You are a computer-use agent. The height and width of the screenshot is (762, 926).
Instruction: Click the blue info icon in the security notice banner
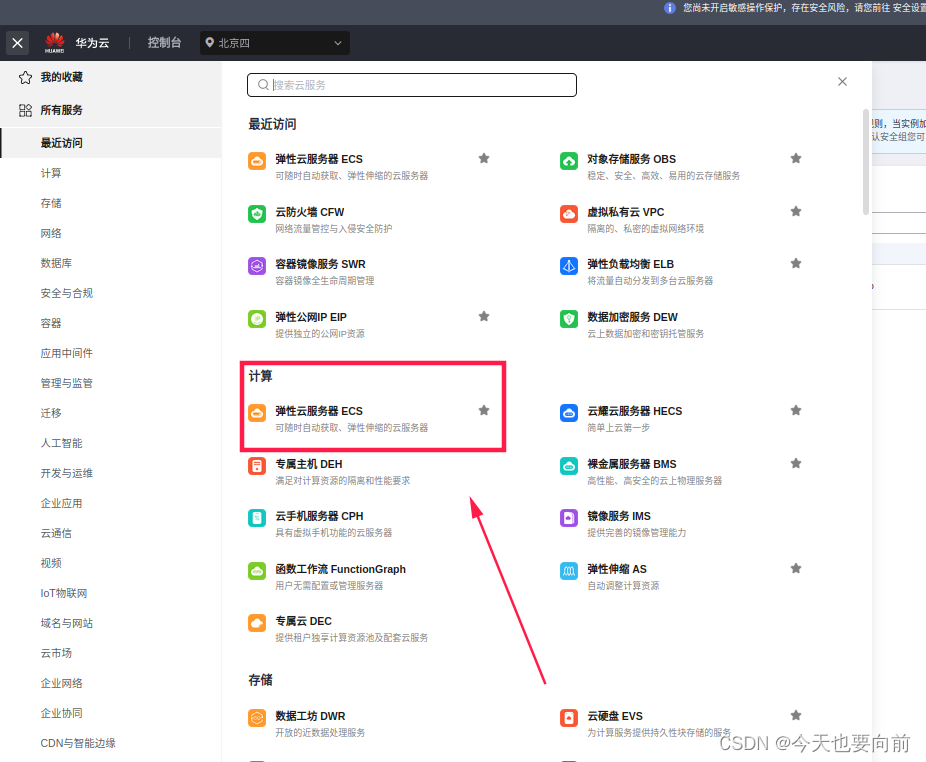670,8
